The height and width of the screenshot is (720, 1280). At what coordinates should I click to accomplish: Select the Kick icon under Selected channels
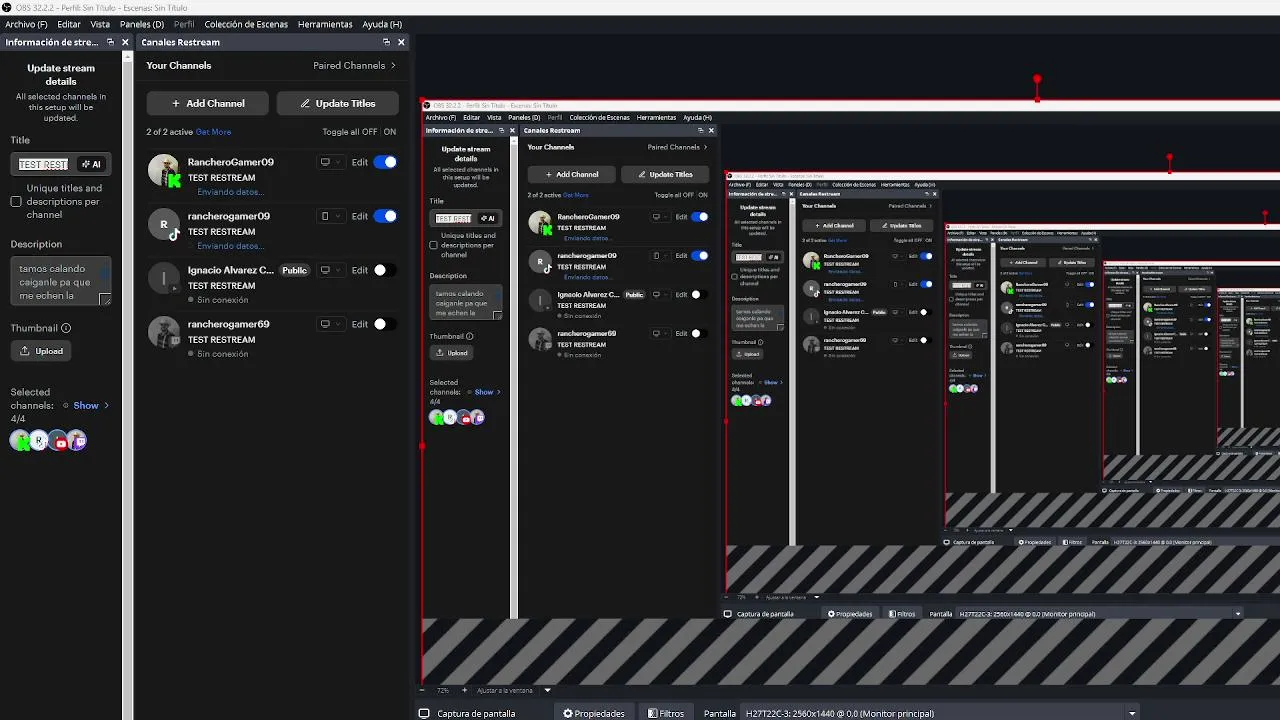pos(20,440)
